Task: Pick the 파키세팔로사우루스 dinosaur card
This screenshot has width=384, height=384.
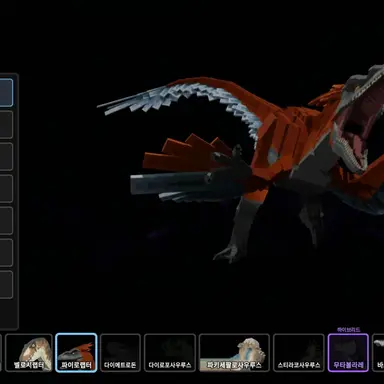Action: pyautogui.click(x=234, y=353)
